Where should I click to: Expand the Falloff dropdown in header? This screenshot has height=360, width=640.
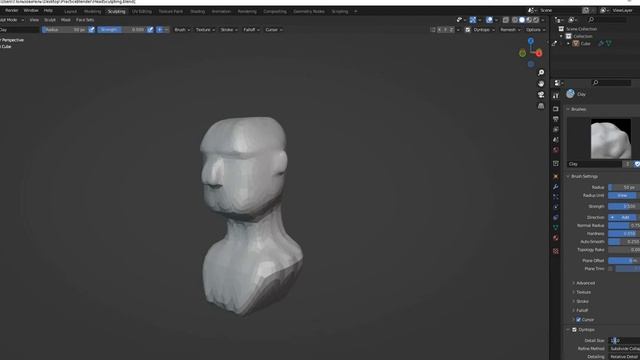tap(251, 30)
